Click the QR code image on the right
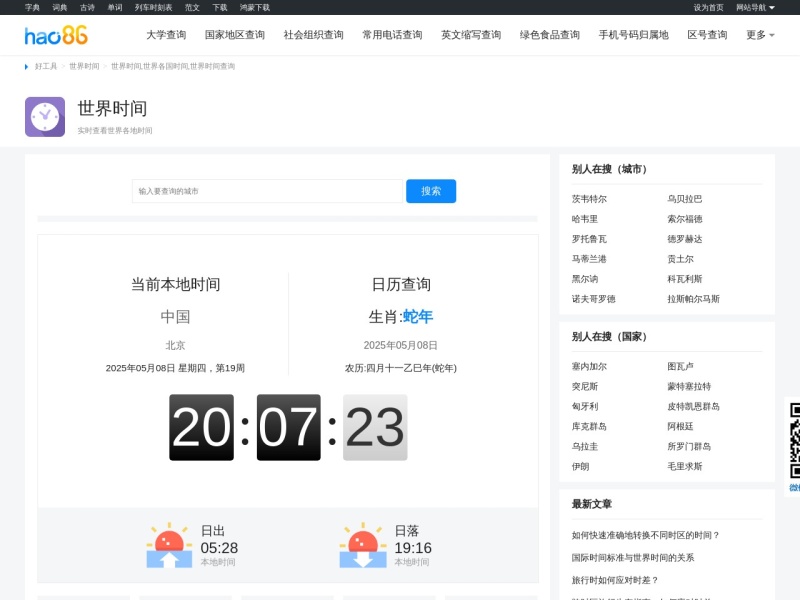The height and width of the screenshot is (600, 800). [794, 440]
